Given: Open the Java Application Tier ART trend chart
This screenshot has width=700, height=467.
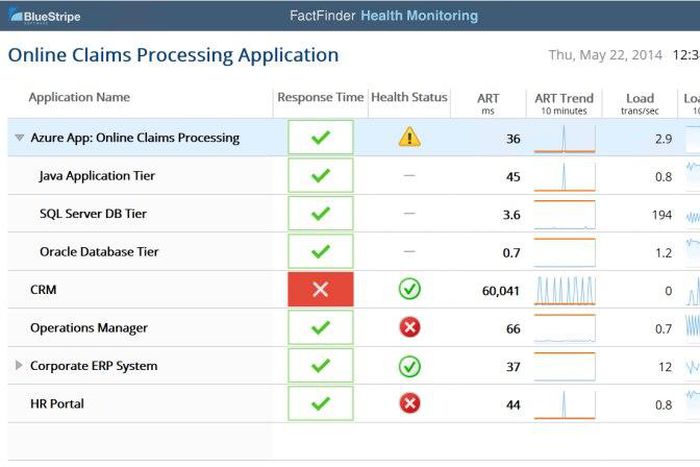Looking at the screenshot, I should [x=565, y=177].
